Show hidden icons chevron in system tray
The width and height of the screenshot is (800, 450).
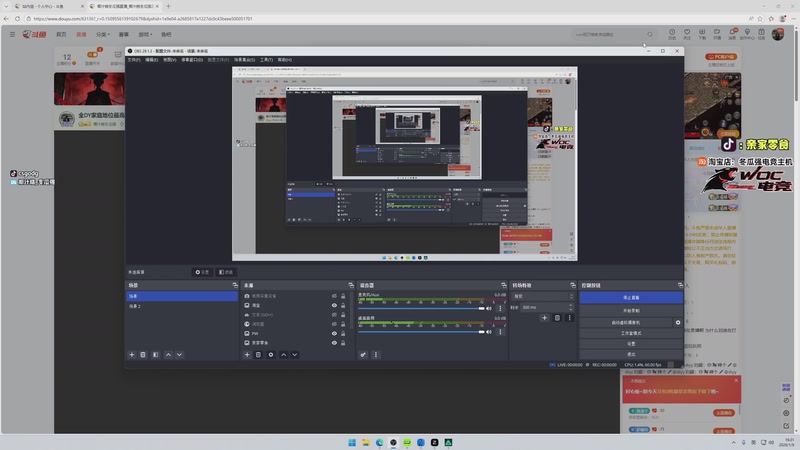pyautogui.click(x=734, y=442)
